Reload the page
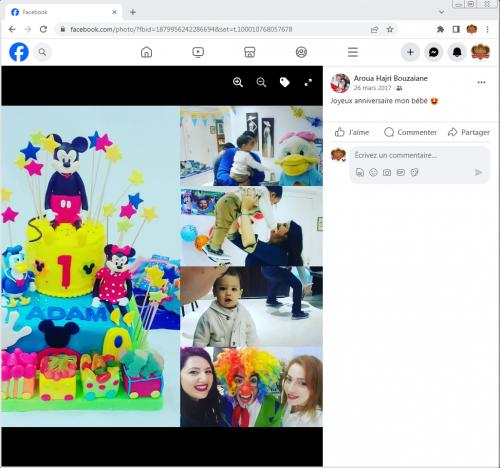500x468 pixels. pos(43,29)
